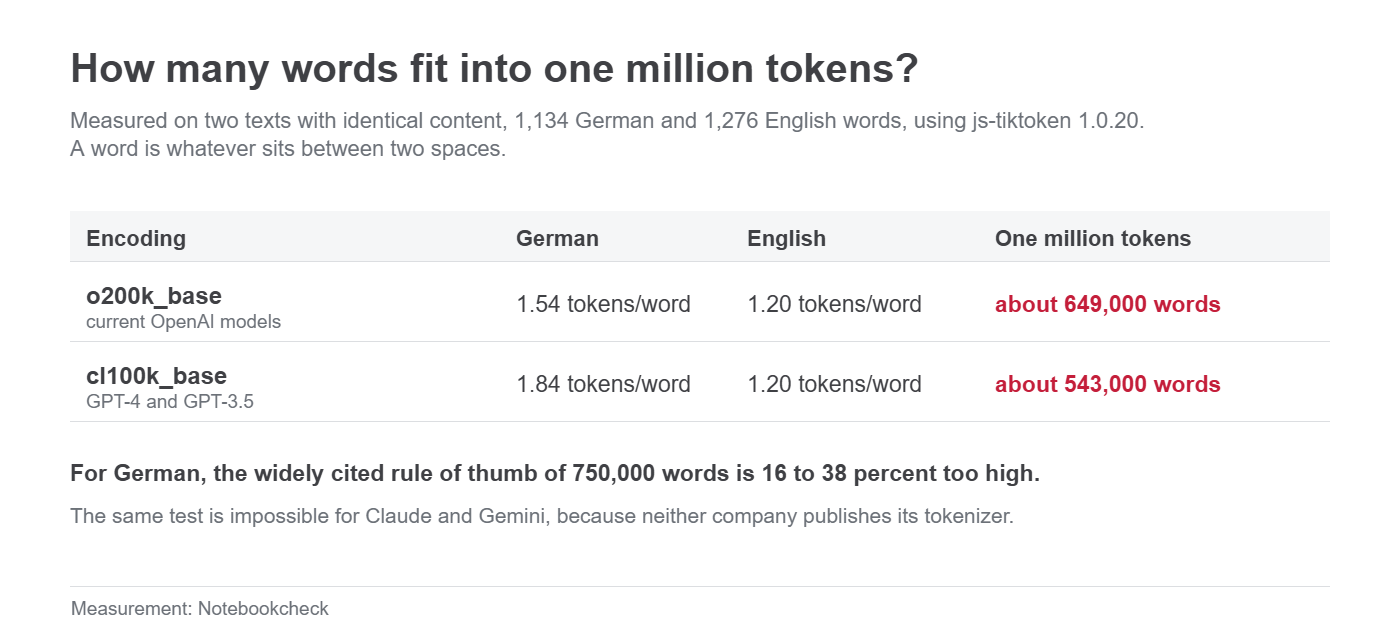1400x640 pixels.
Task: Click the note about Claude and Gemini
Action: pyautogui.click(x=542, y=517)
